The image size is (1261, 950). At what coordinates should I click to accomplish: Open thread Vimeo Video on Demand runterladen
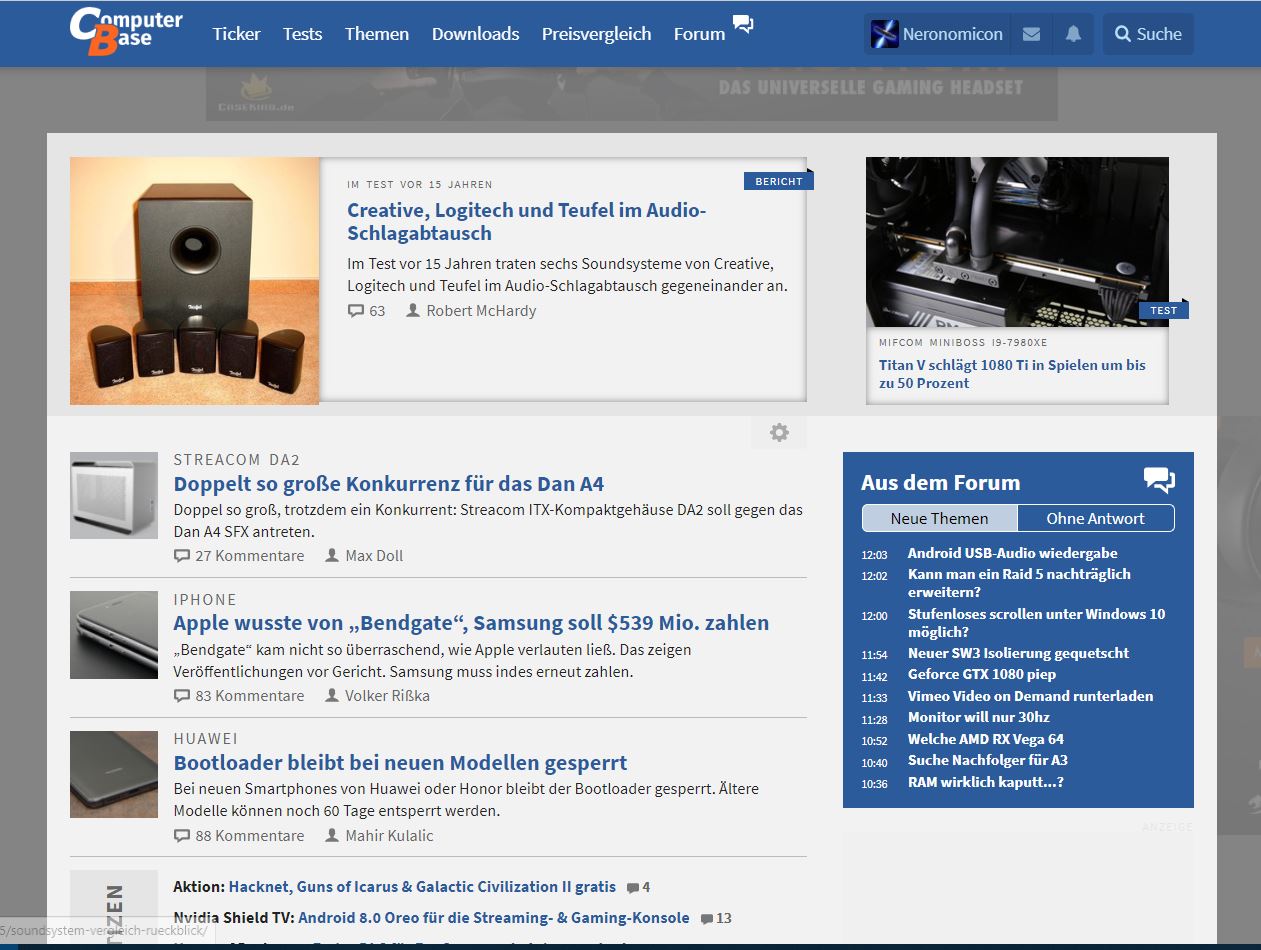click(1030, 696)
